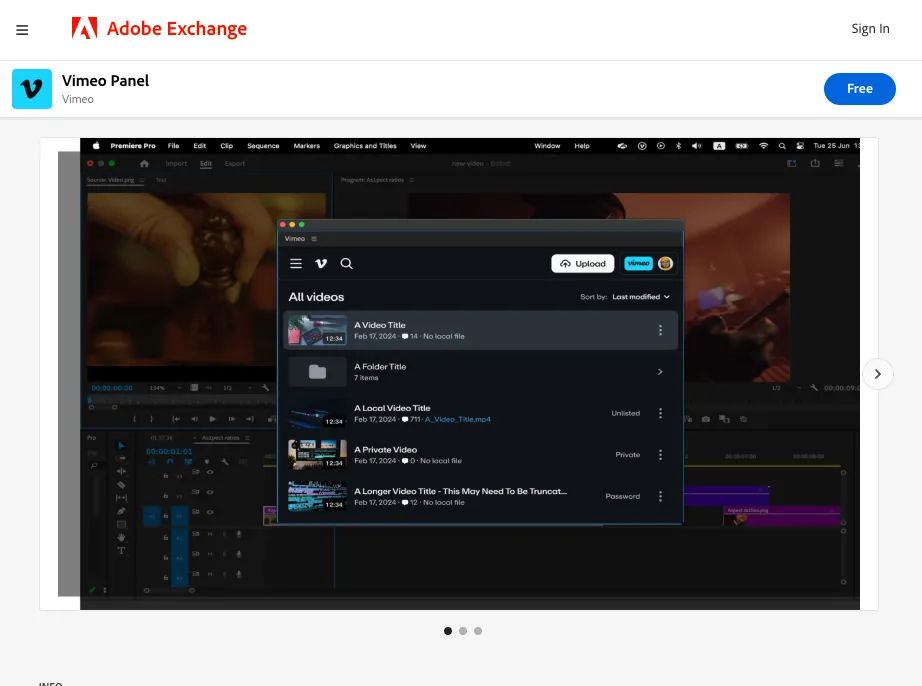The width and height of the screenshot is (922, 686).
Task: Click the Password status label
Action: coord(622,496)
